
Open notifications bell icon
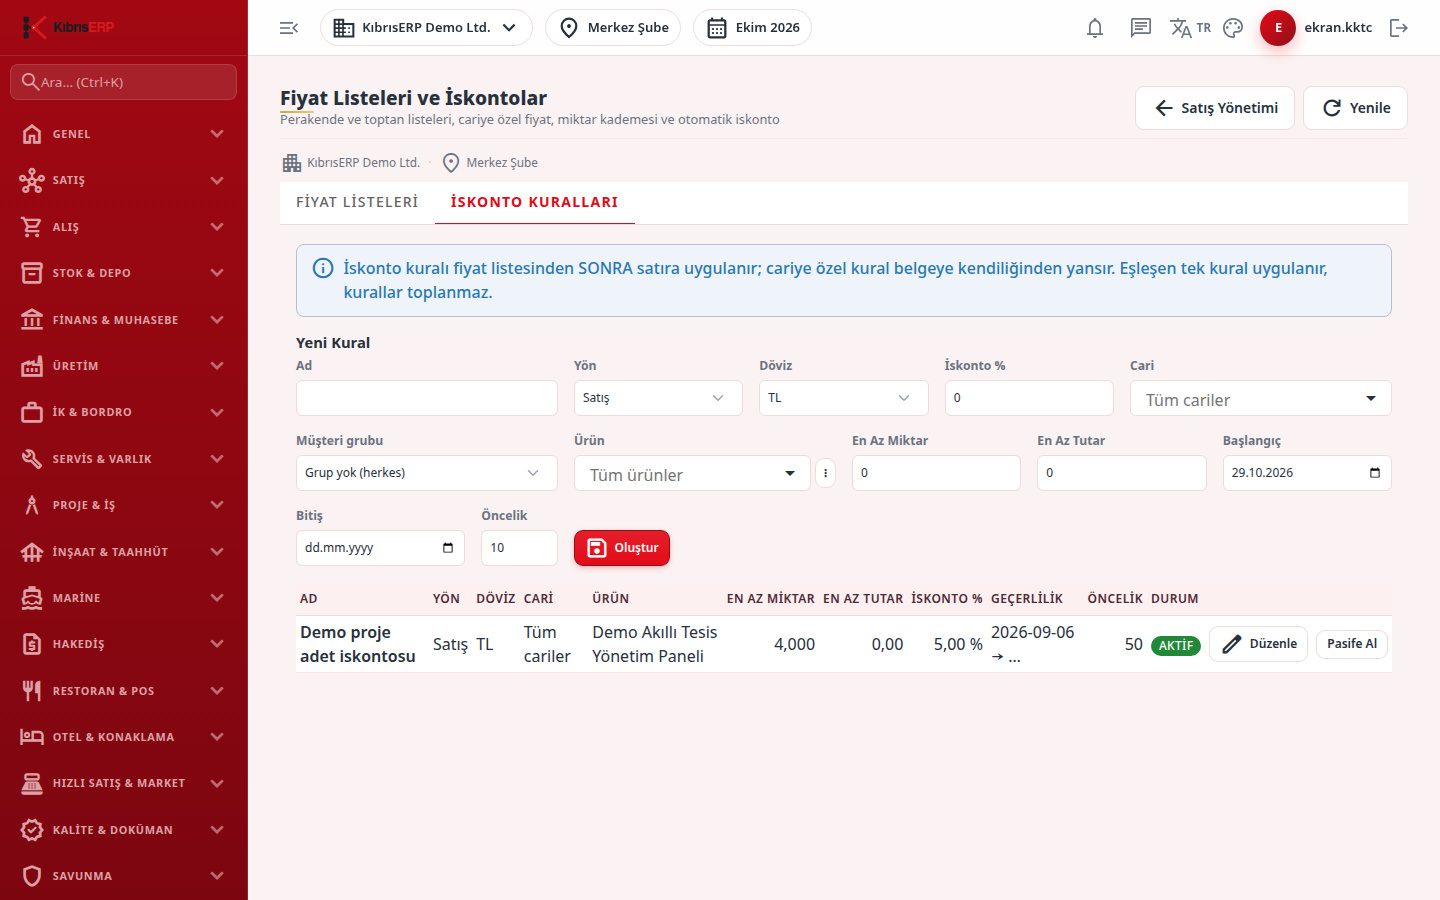tap(1095, 28)
